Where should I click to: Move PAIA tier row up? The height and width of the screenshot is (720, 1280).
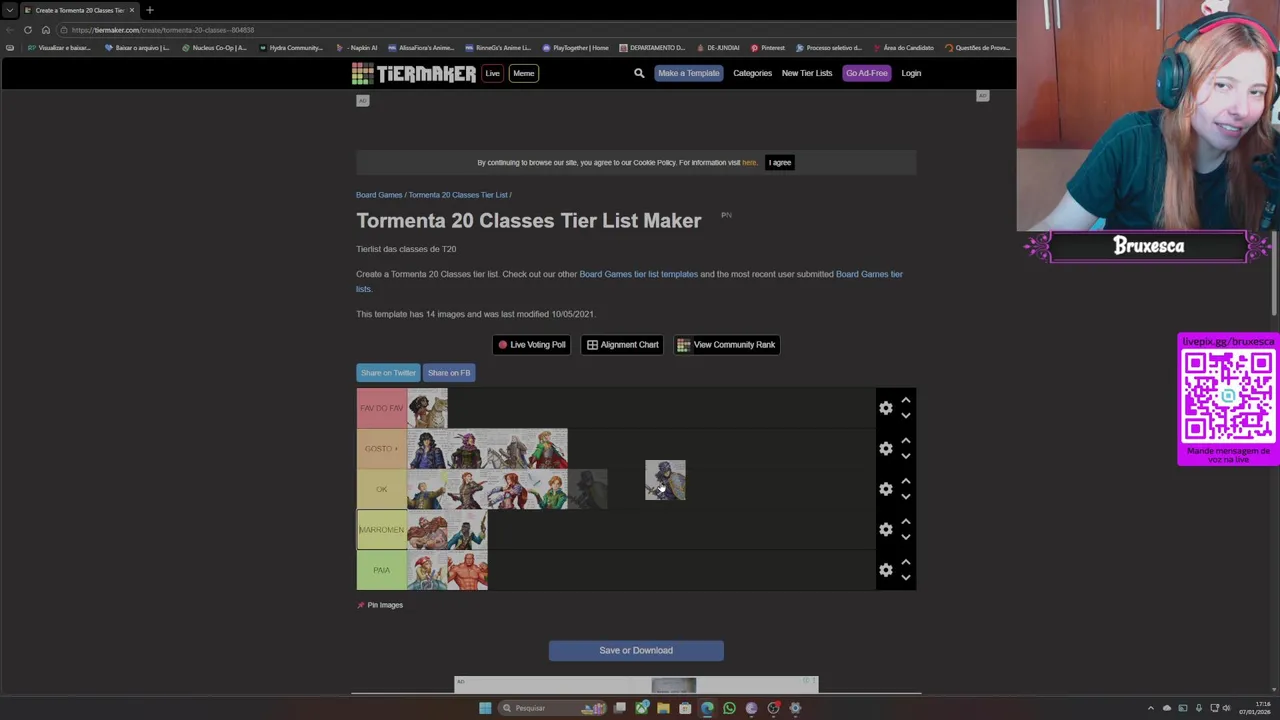[x=906, y=562]
